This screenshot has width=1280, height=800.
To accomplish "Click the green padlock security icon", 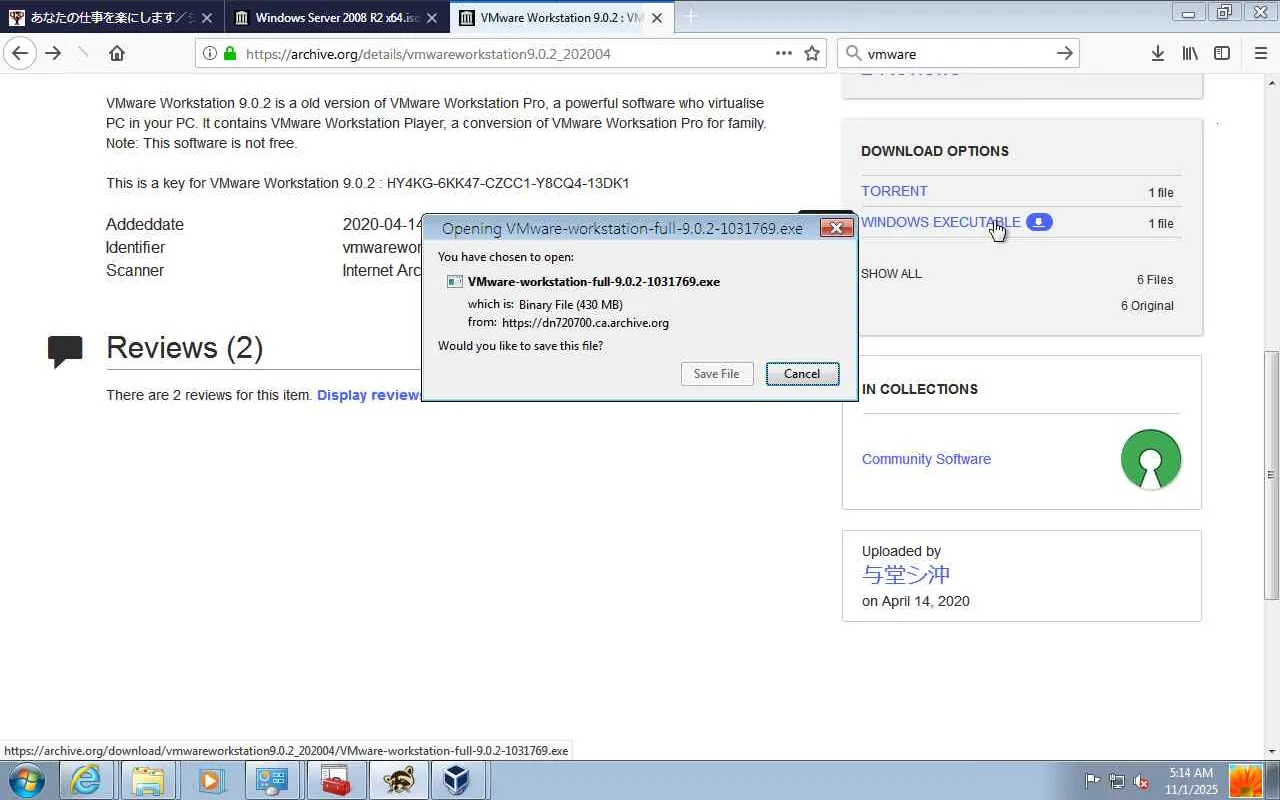I will tap(230, 54).
